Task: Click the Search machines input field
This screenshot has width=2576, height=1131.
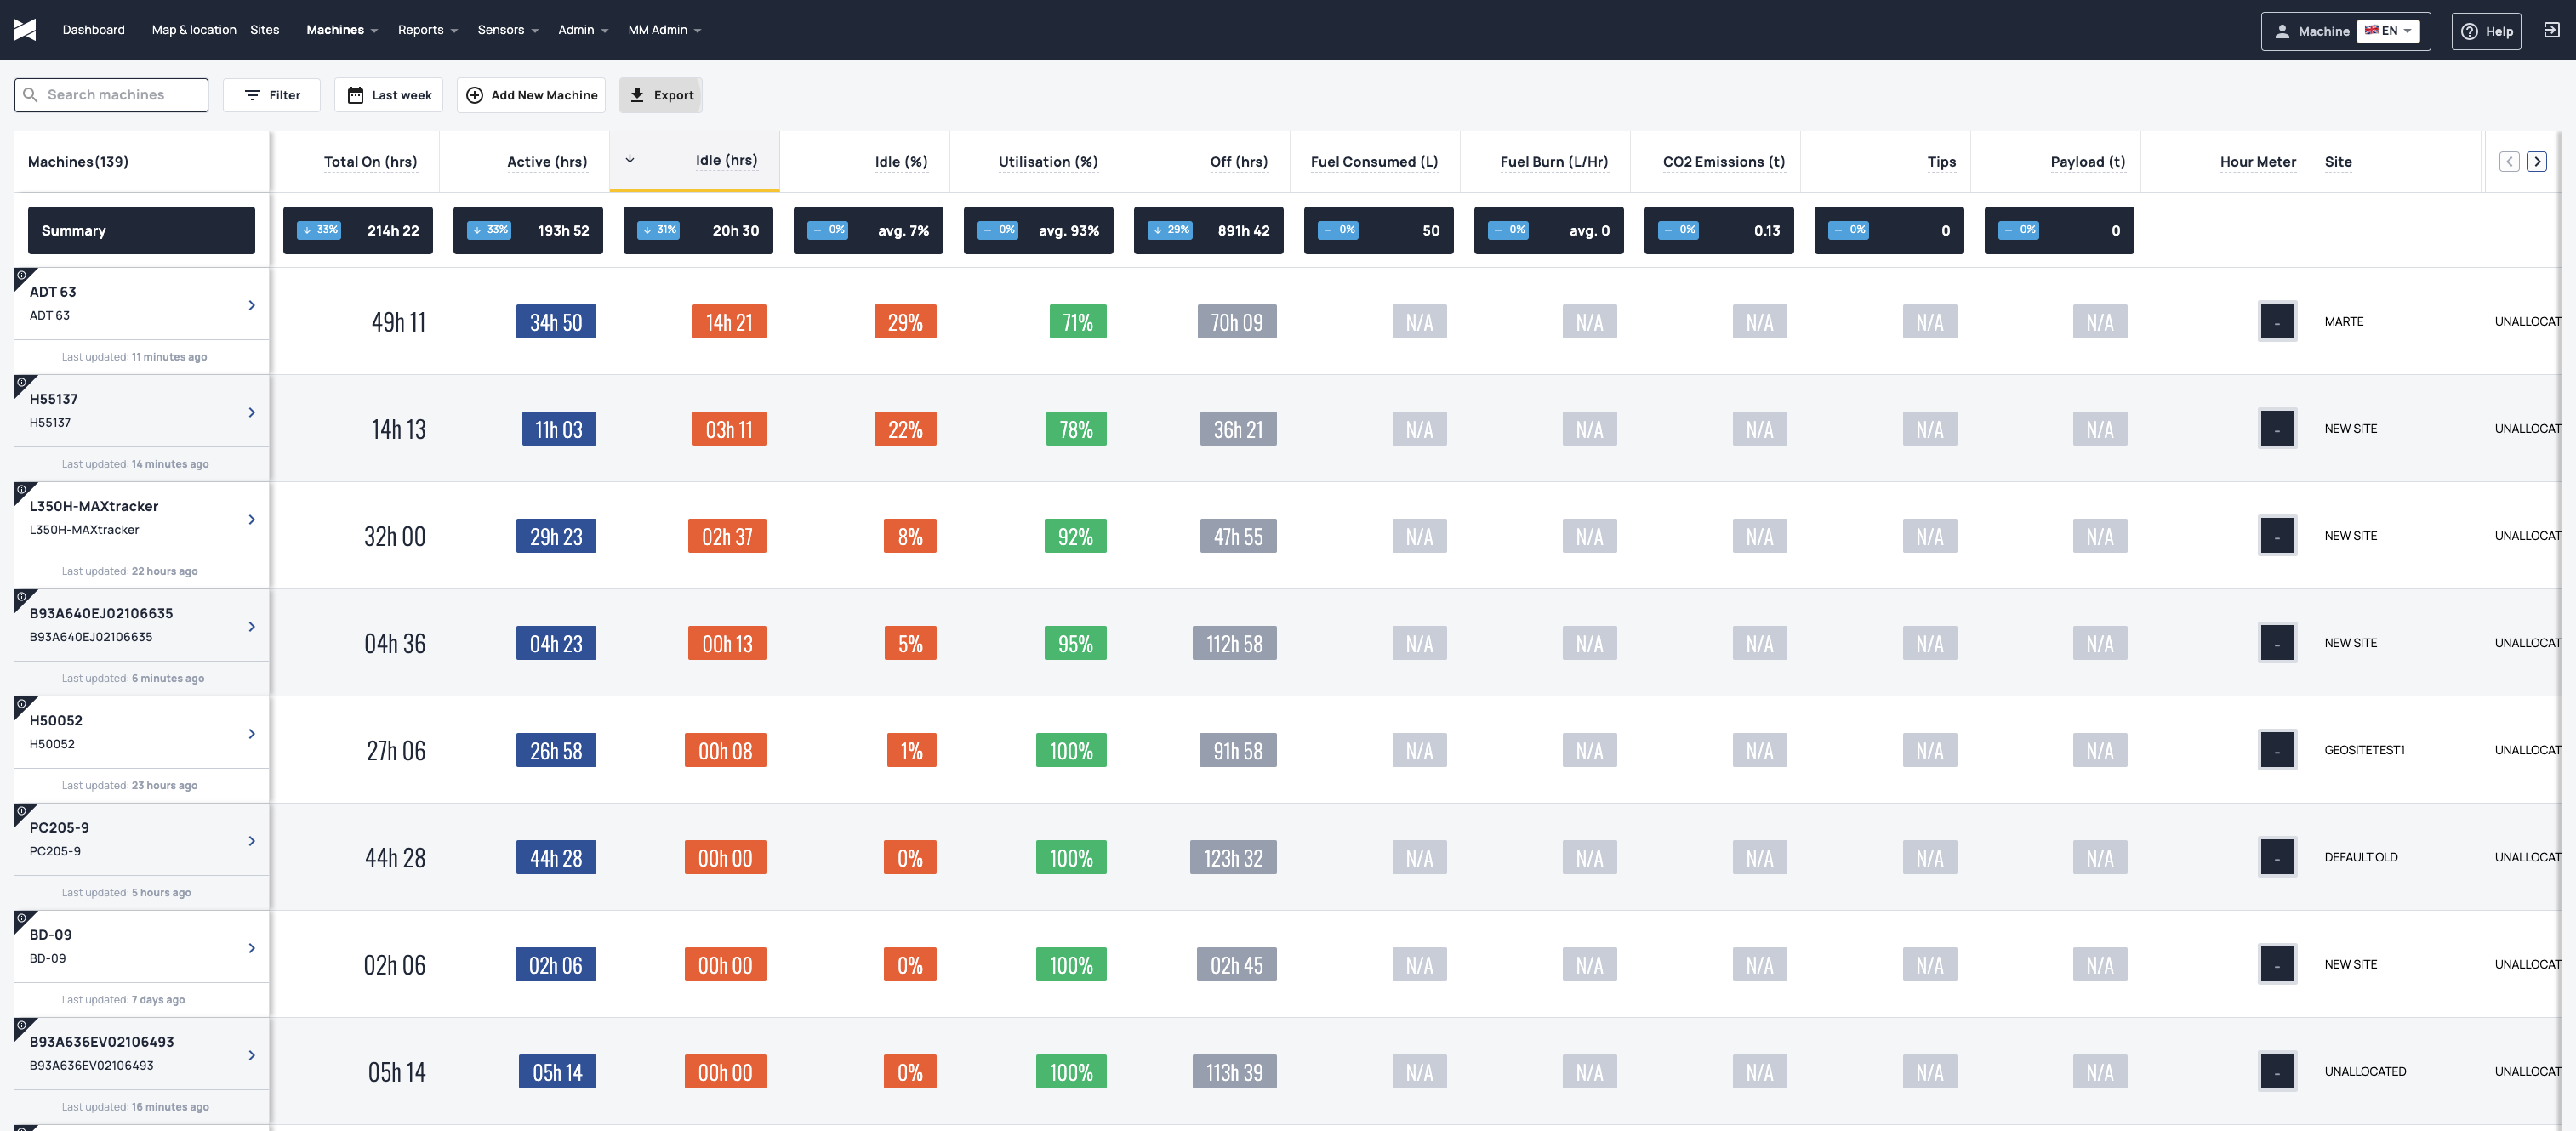Action: pyautogui.click(x=111, y=95)
